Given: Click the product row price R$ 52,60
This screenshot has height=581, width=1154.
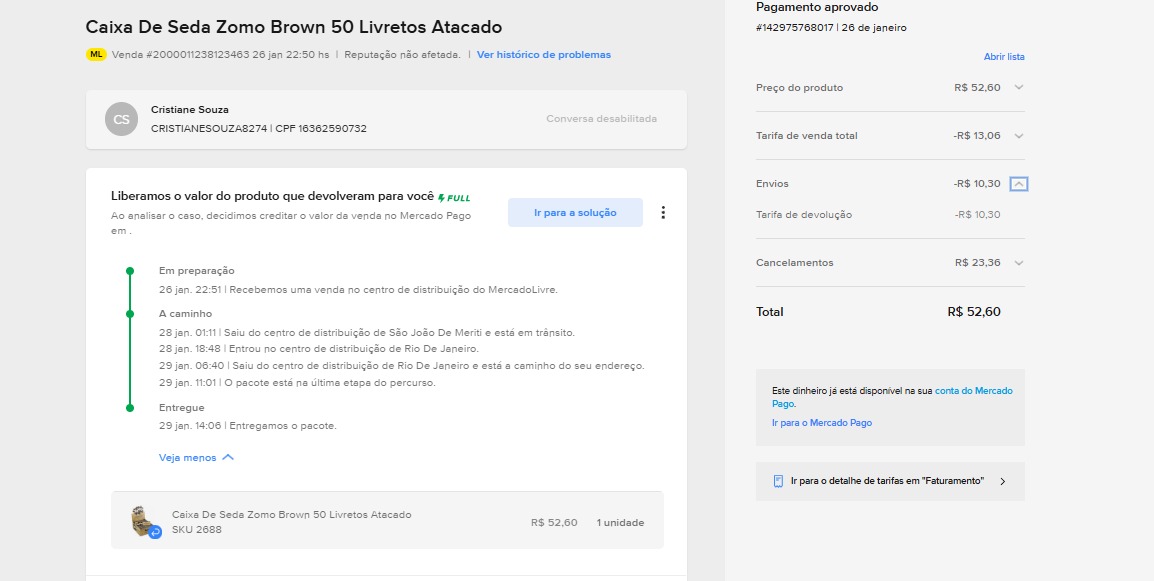Looking at the screenshot, I should click(x=554, y=523).
